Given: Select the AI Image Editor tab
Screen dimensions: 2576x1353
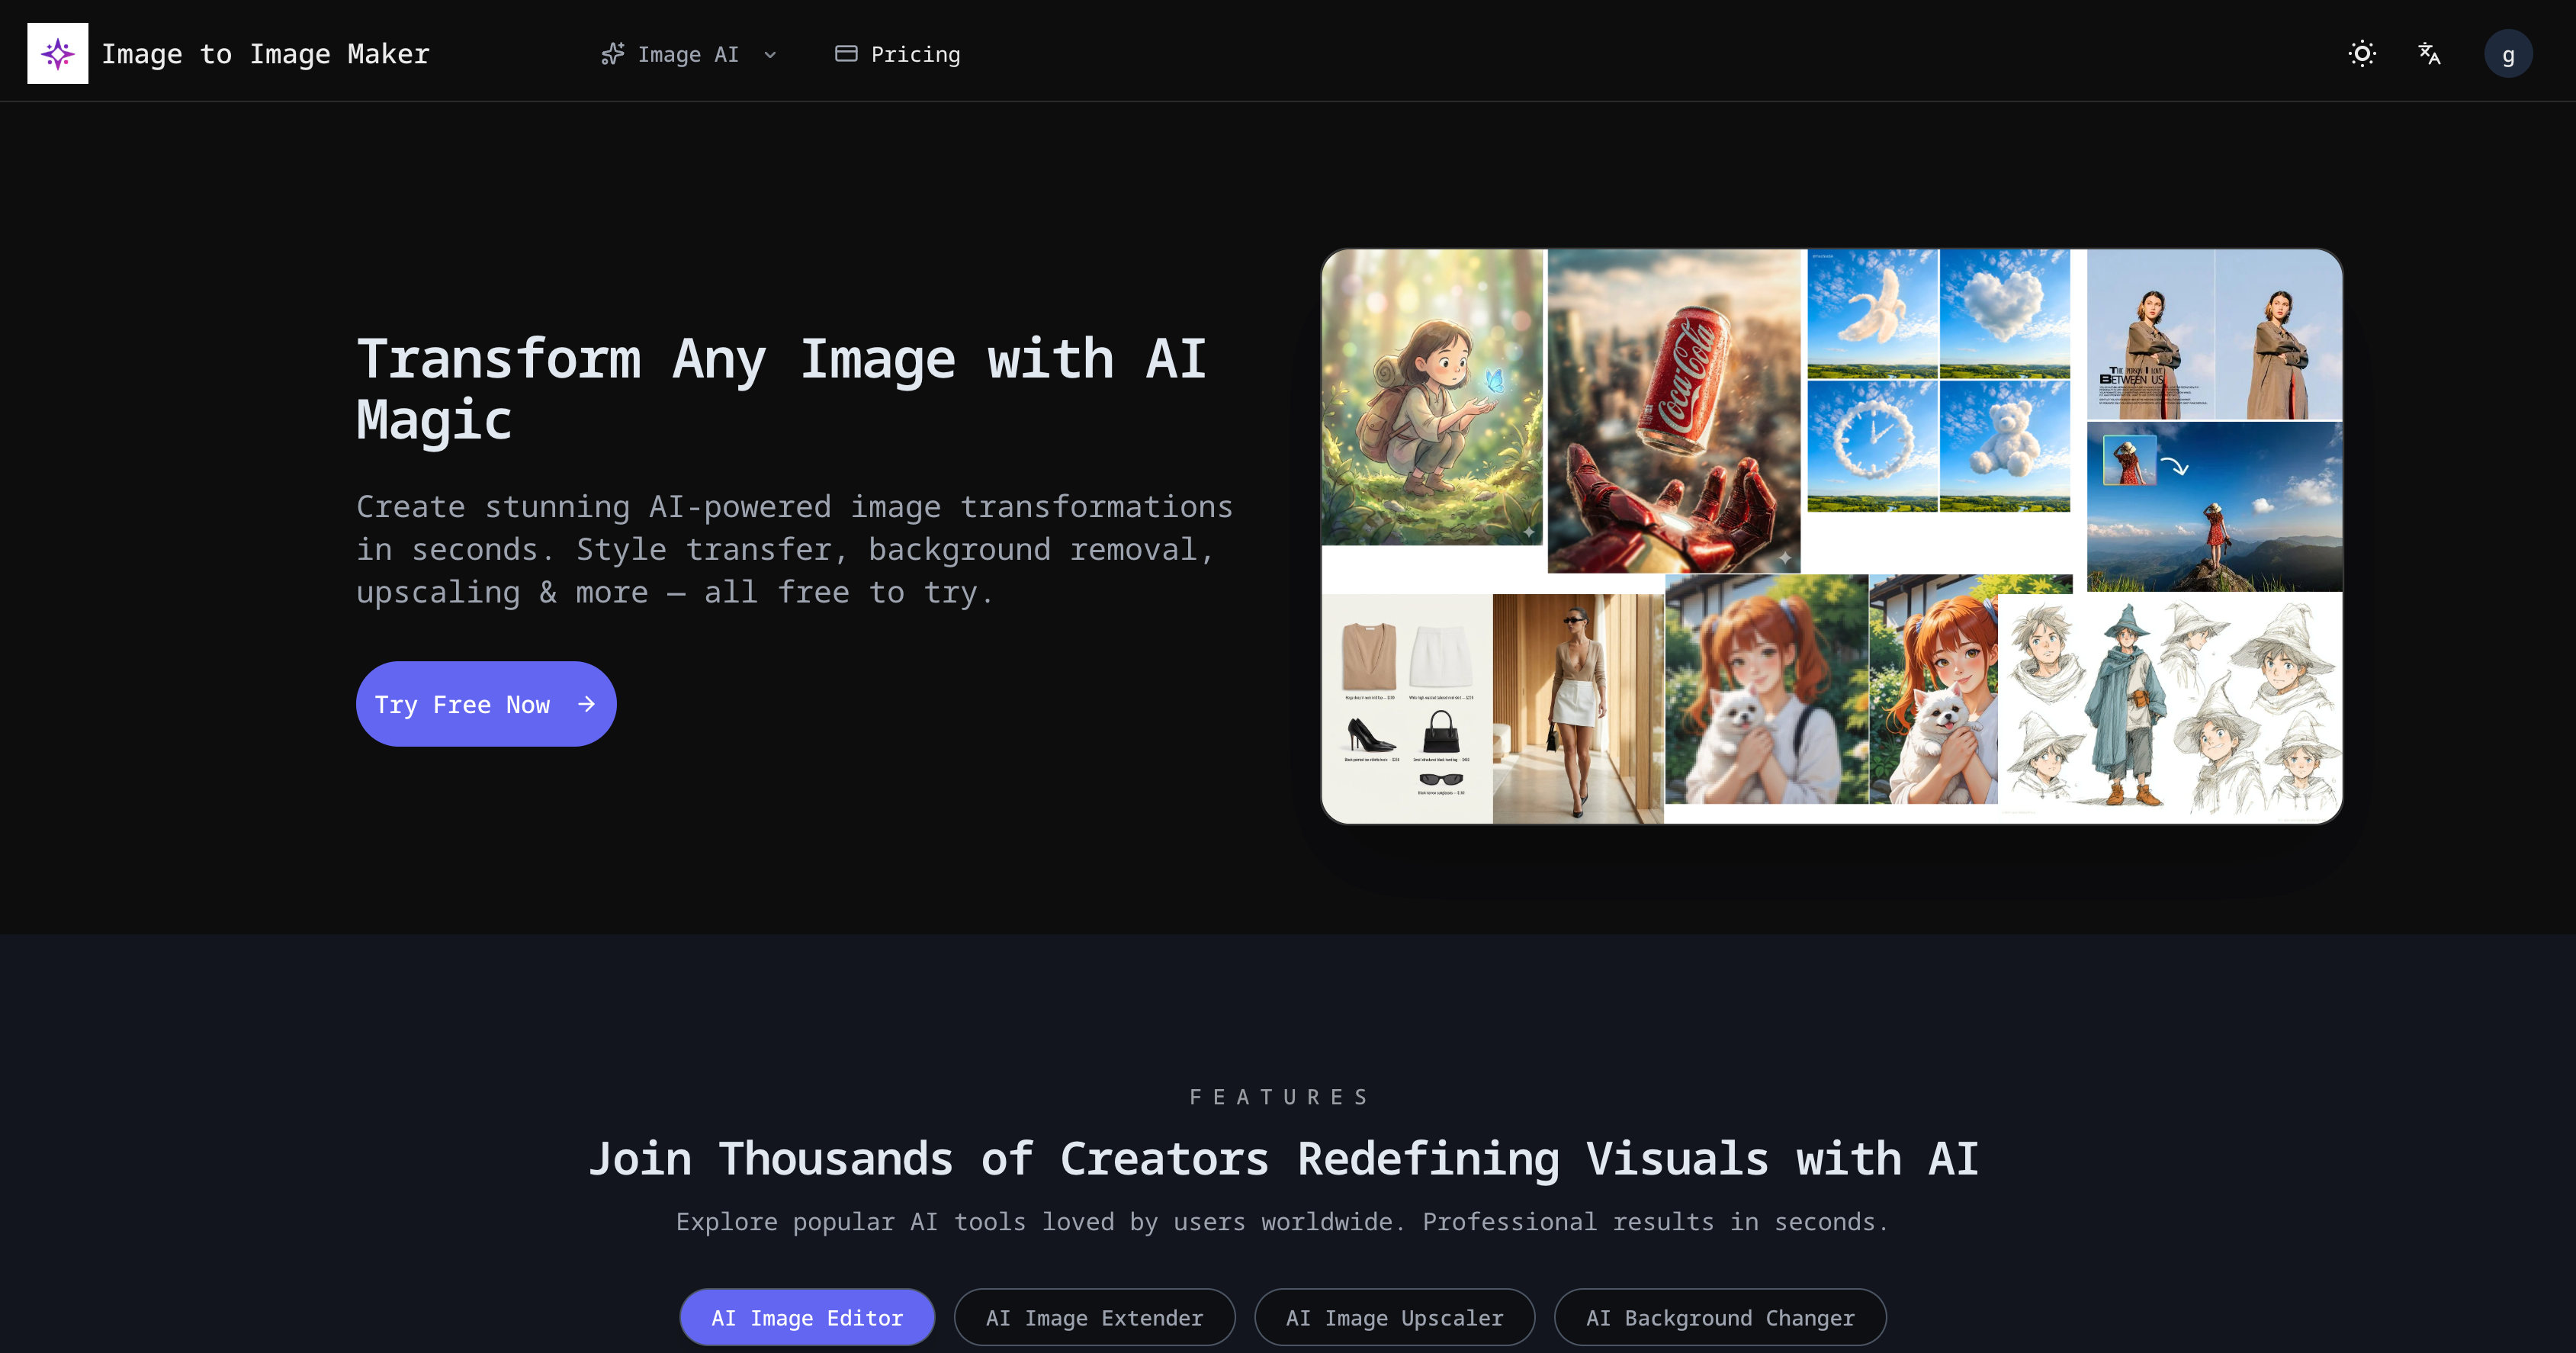Looking at the screenshot, I should (806, 1317).
